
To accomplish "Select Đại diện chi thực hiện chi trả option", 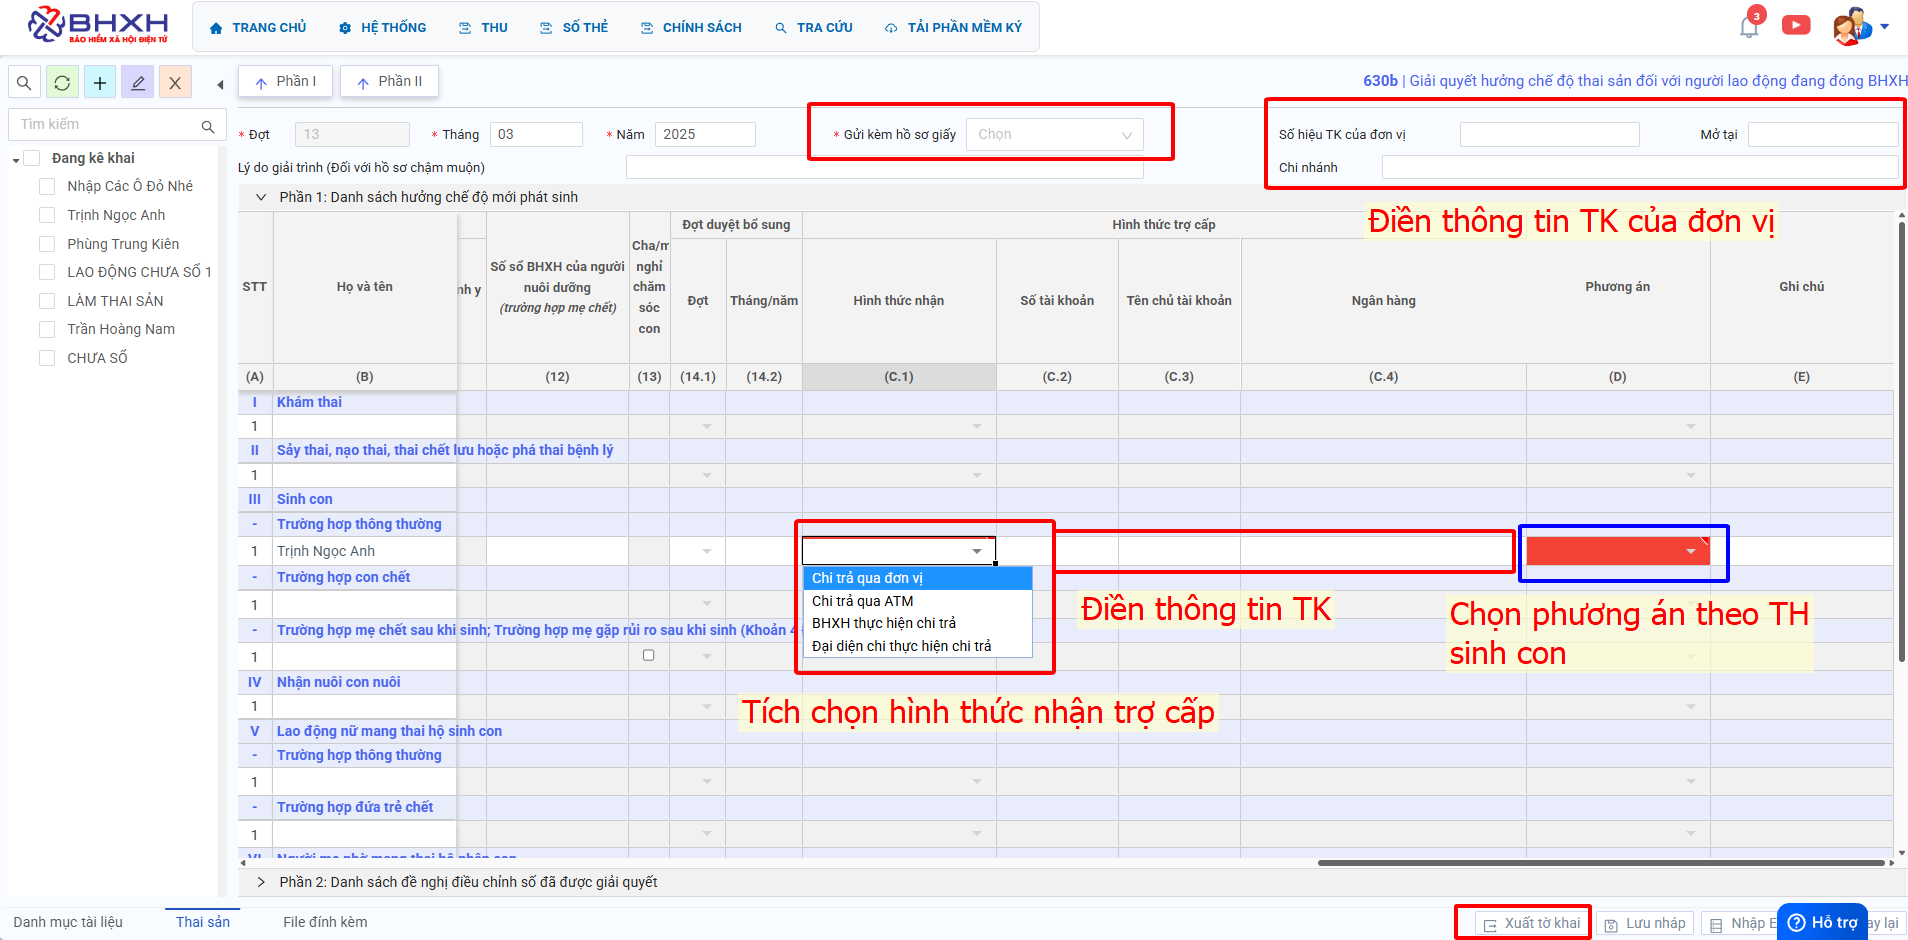I will click(x=917, y=646).
